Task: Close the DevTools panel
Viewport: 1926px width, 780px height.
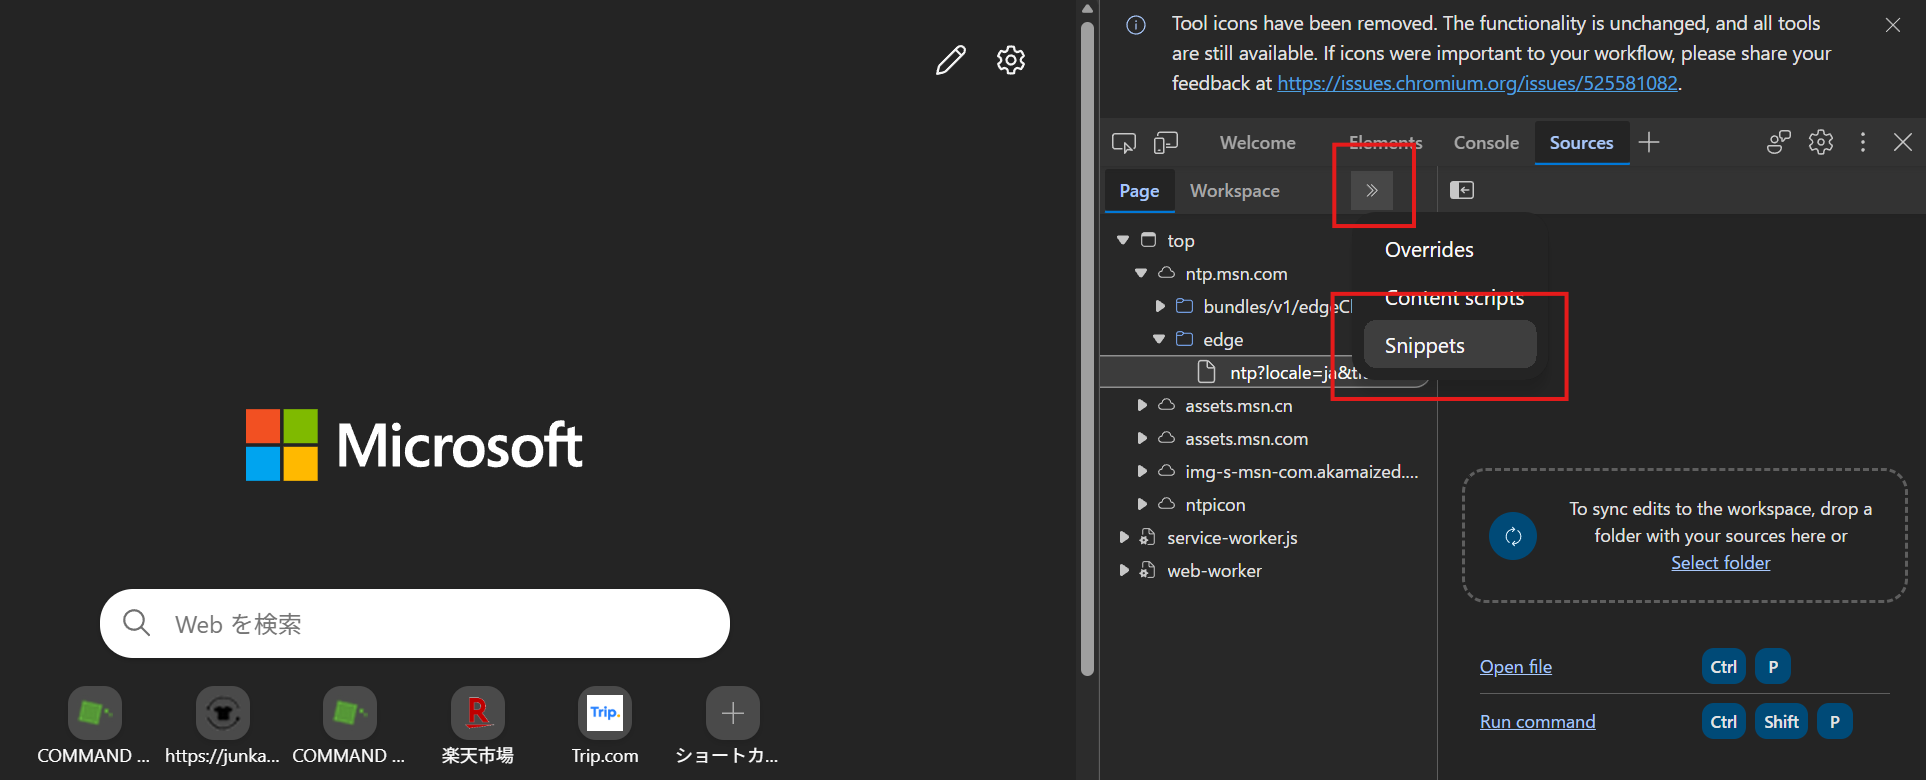Action: tap(1903, 143)
